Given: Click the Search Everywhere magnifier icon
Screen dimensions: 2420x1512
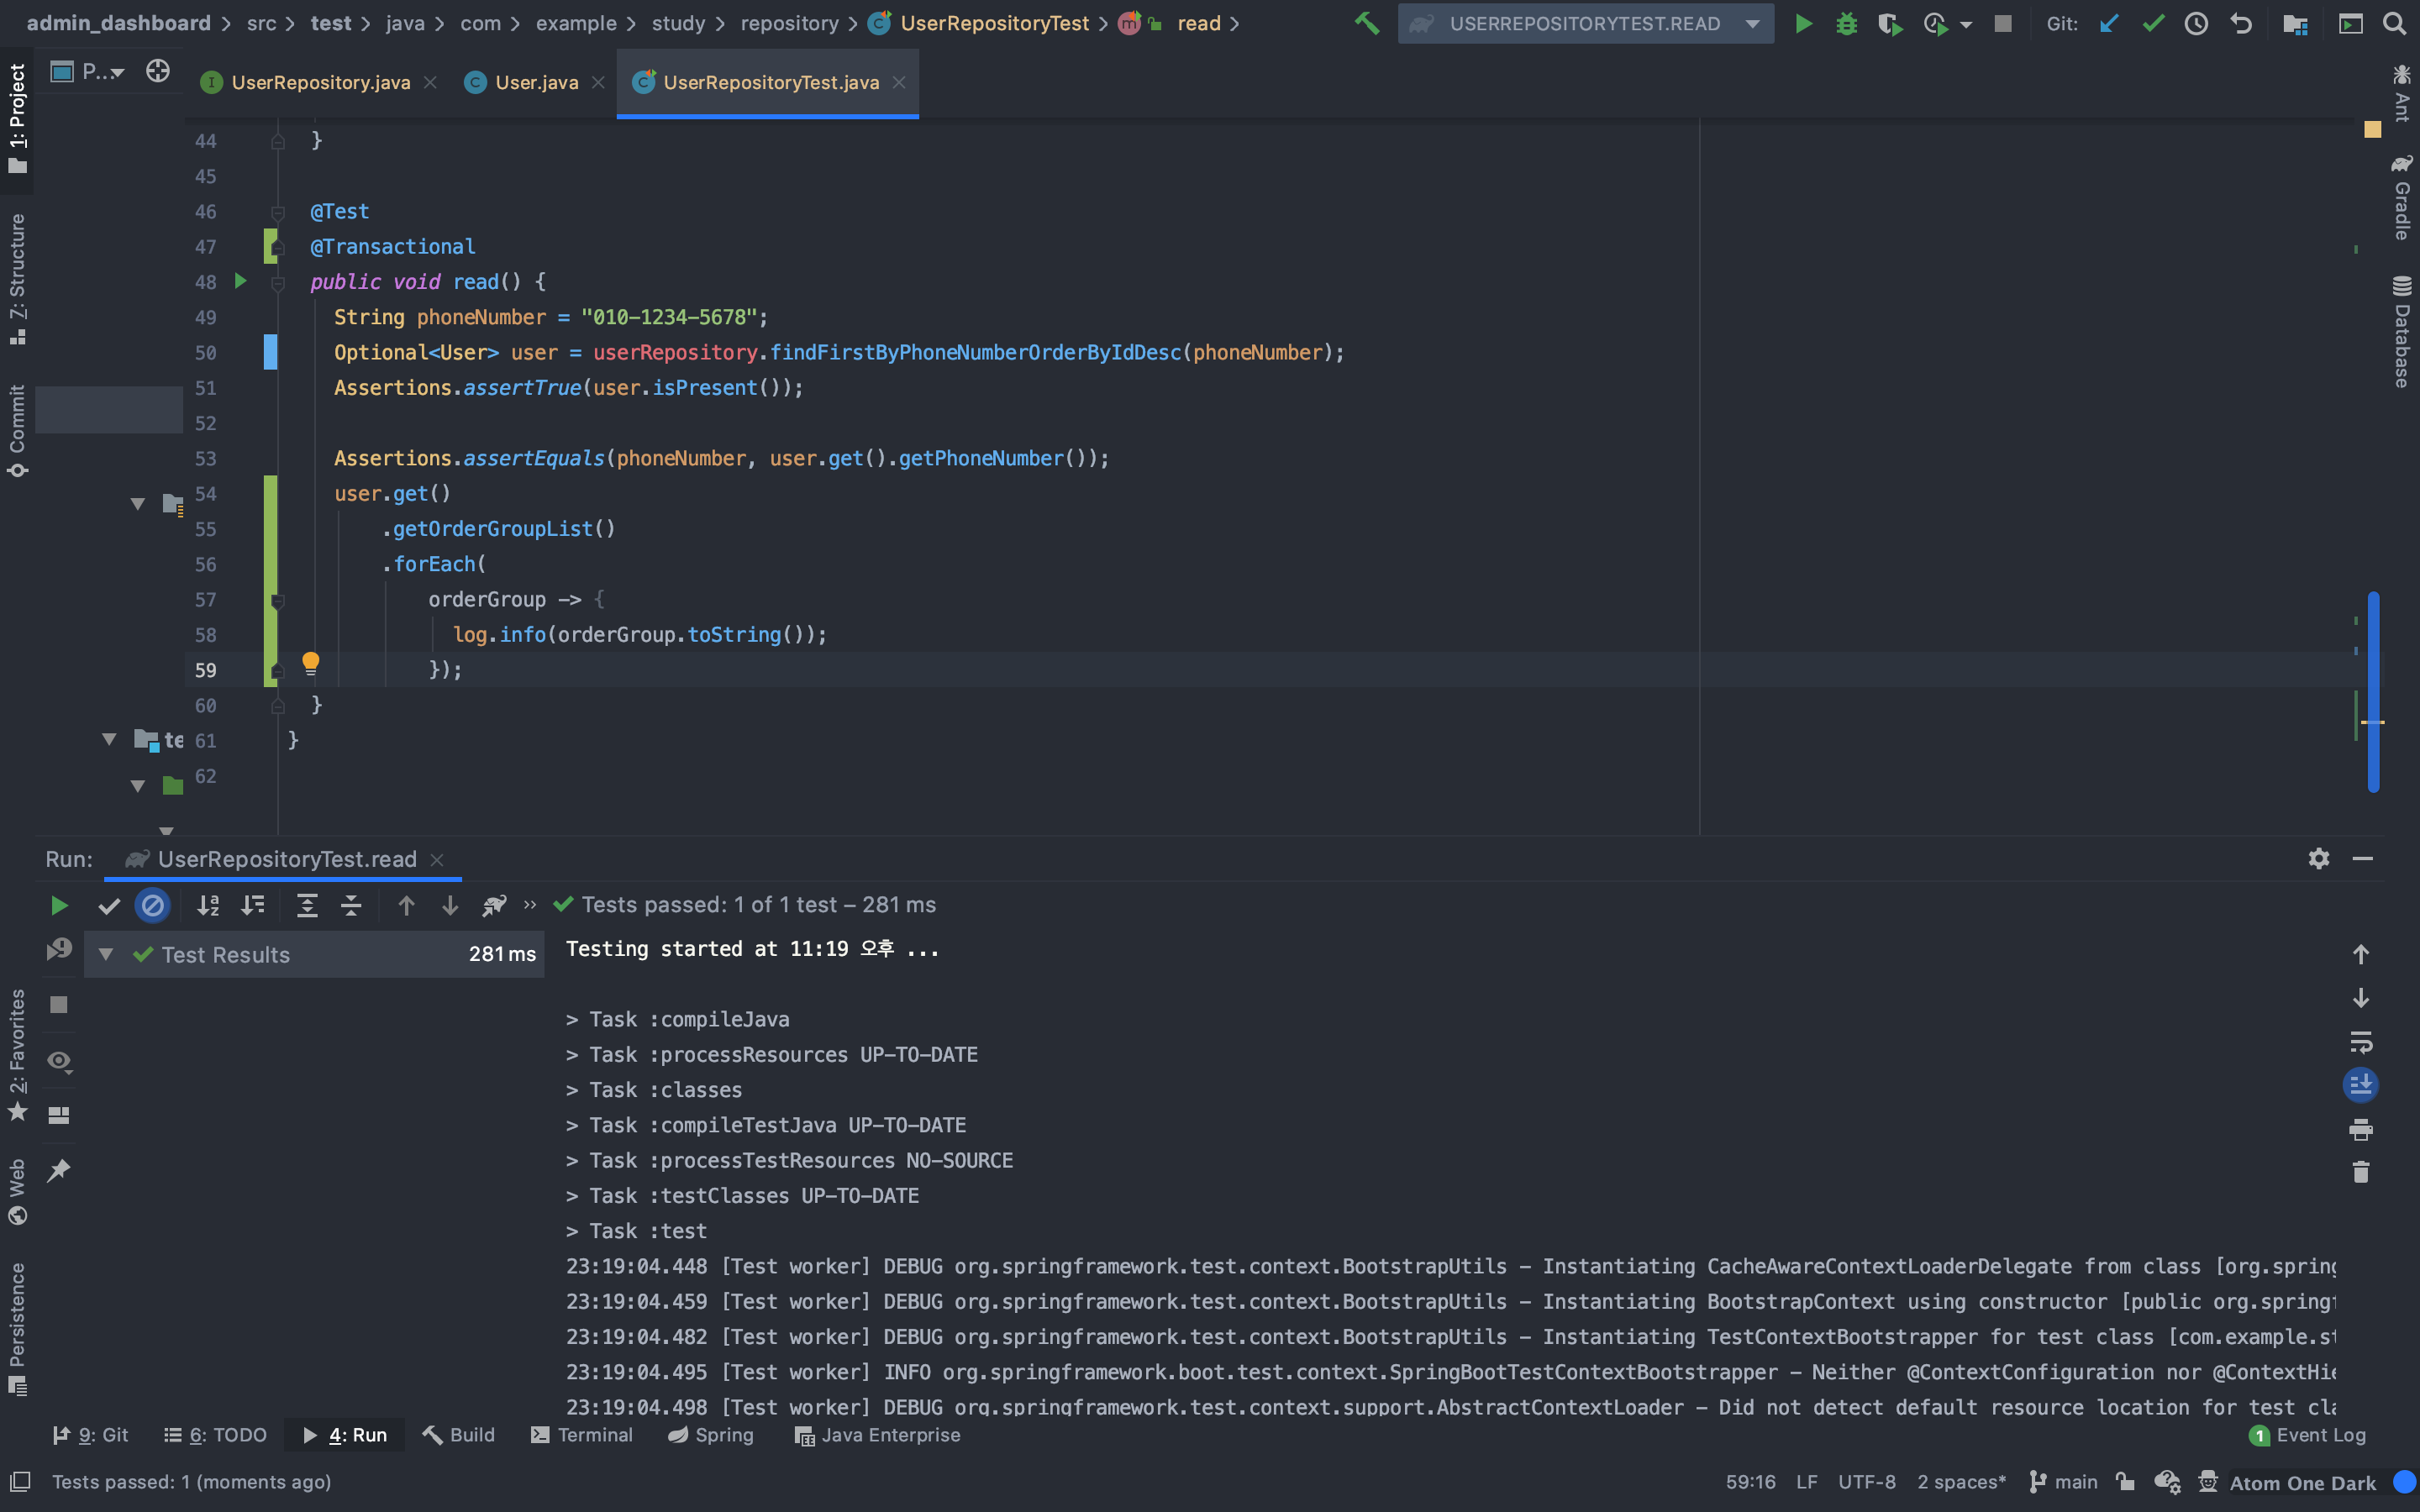Looking at the screenshot, I should click(x=2394, y=23).
